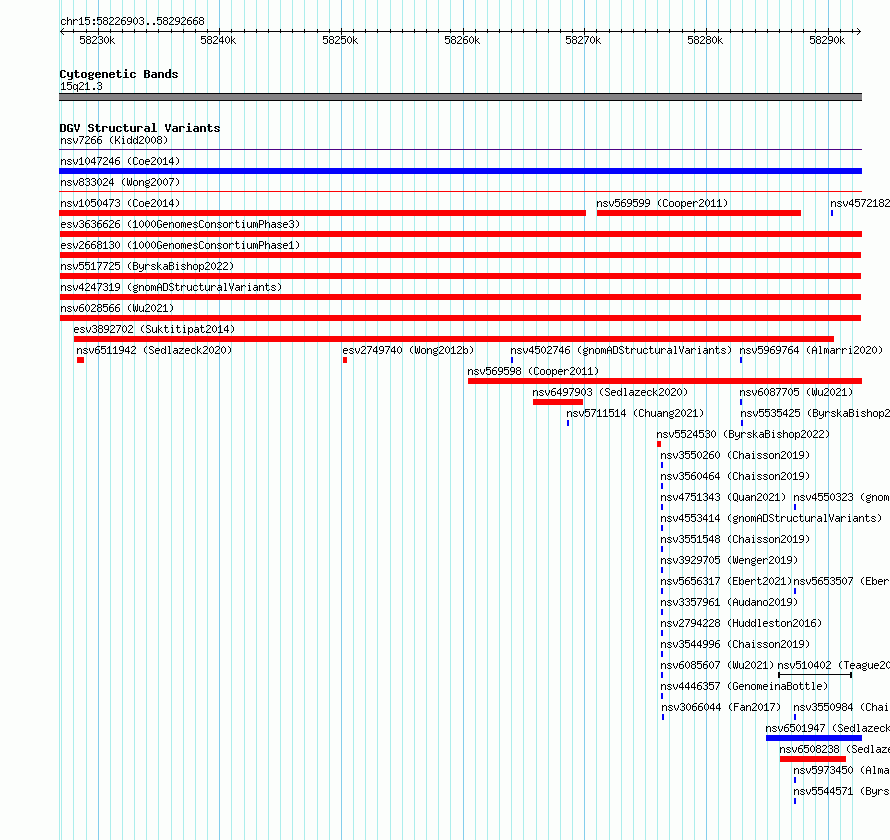The image size is (890, 840).
Task: Click the red nsv6508238 bar
Action: (813, 759)
